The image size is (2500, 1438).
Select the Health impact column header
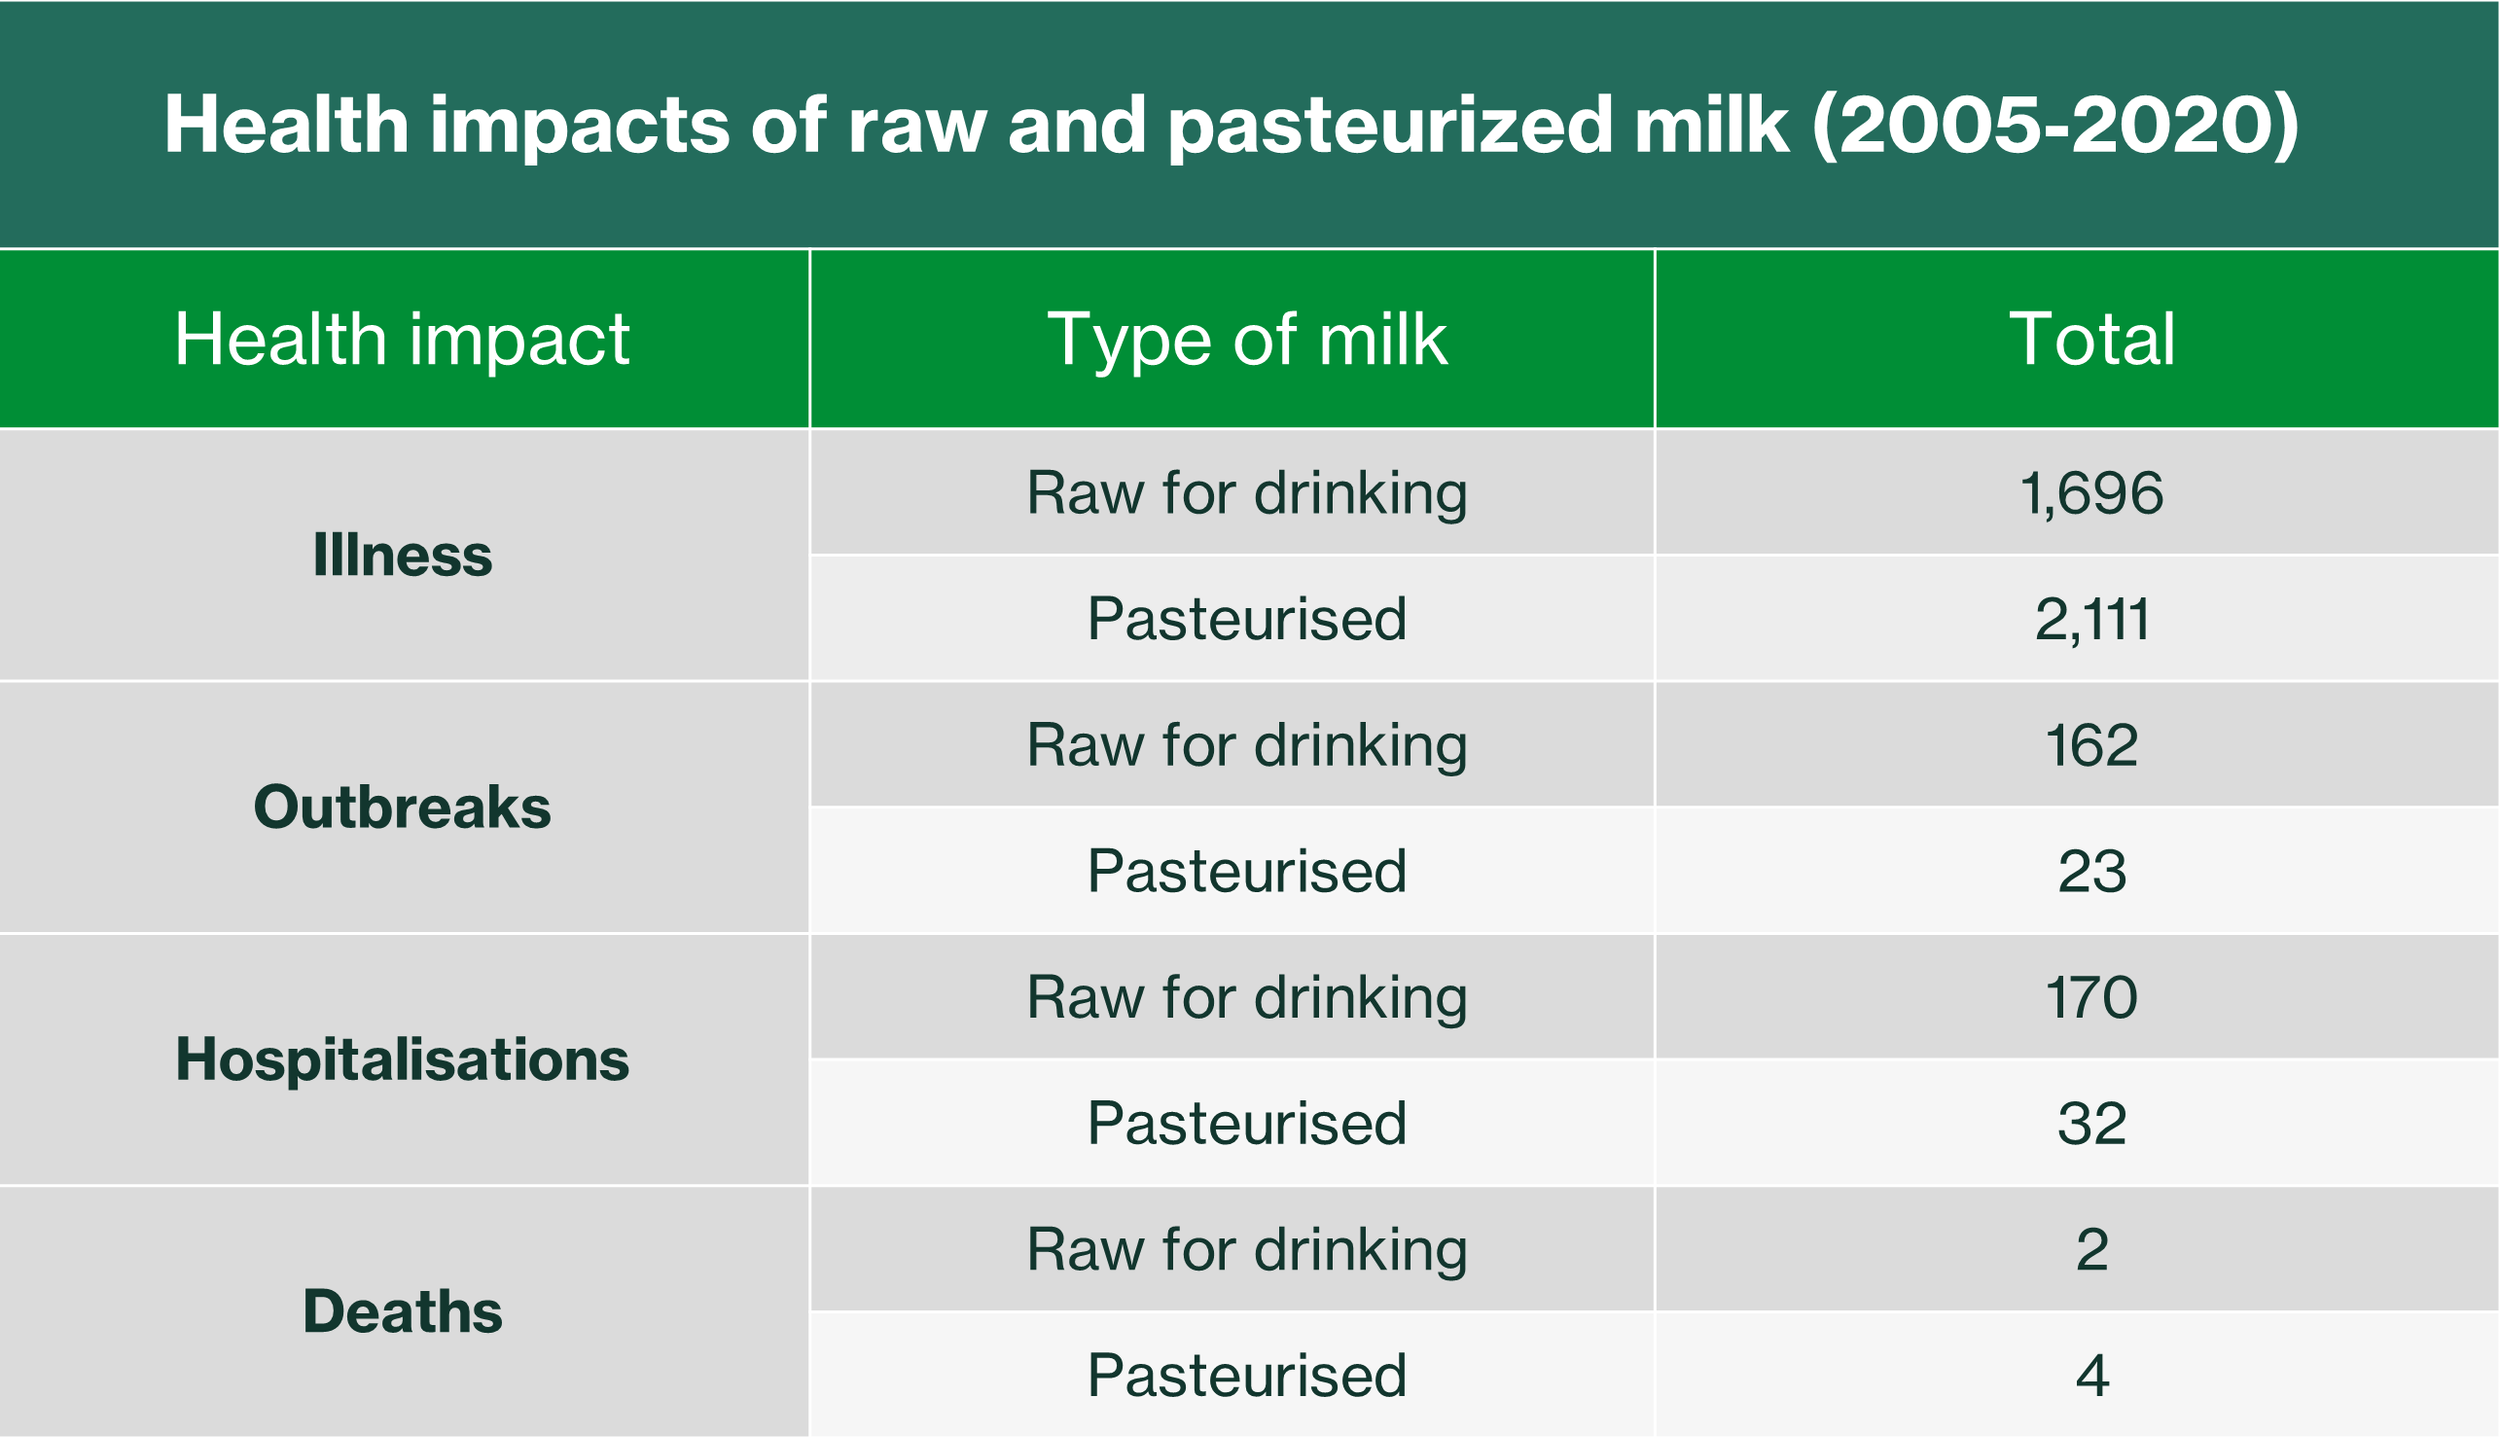[403, 339]
